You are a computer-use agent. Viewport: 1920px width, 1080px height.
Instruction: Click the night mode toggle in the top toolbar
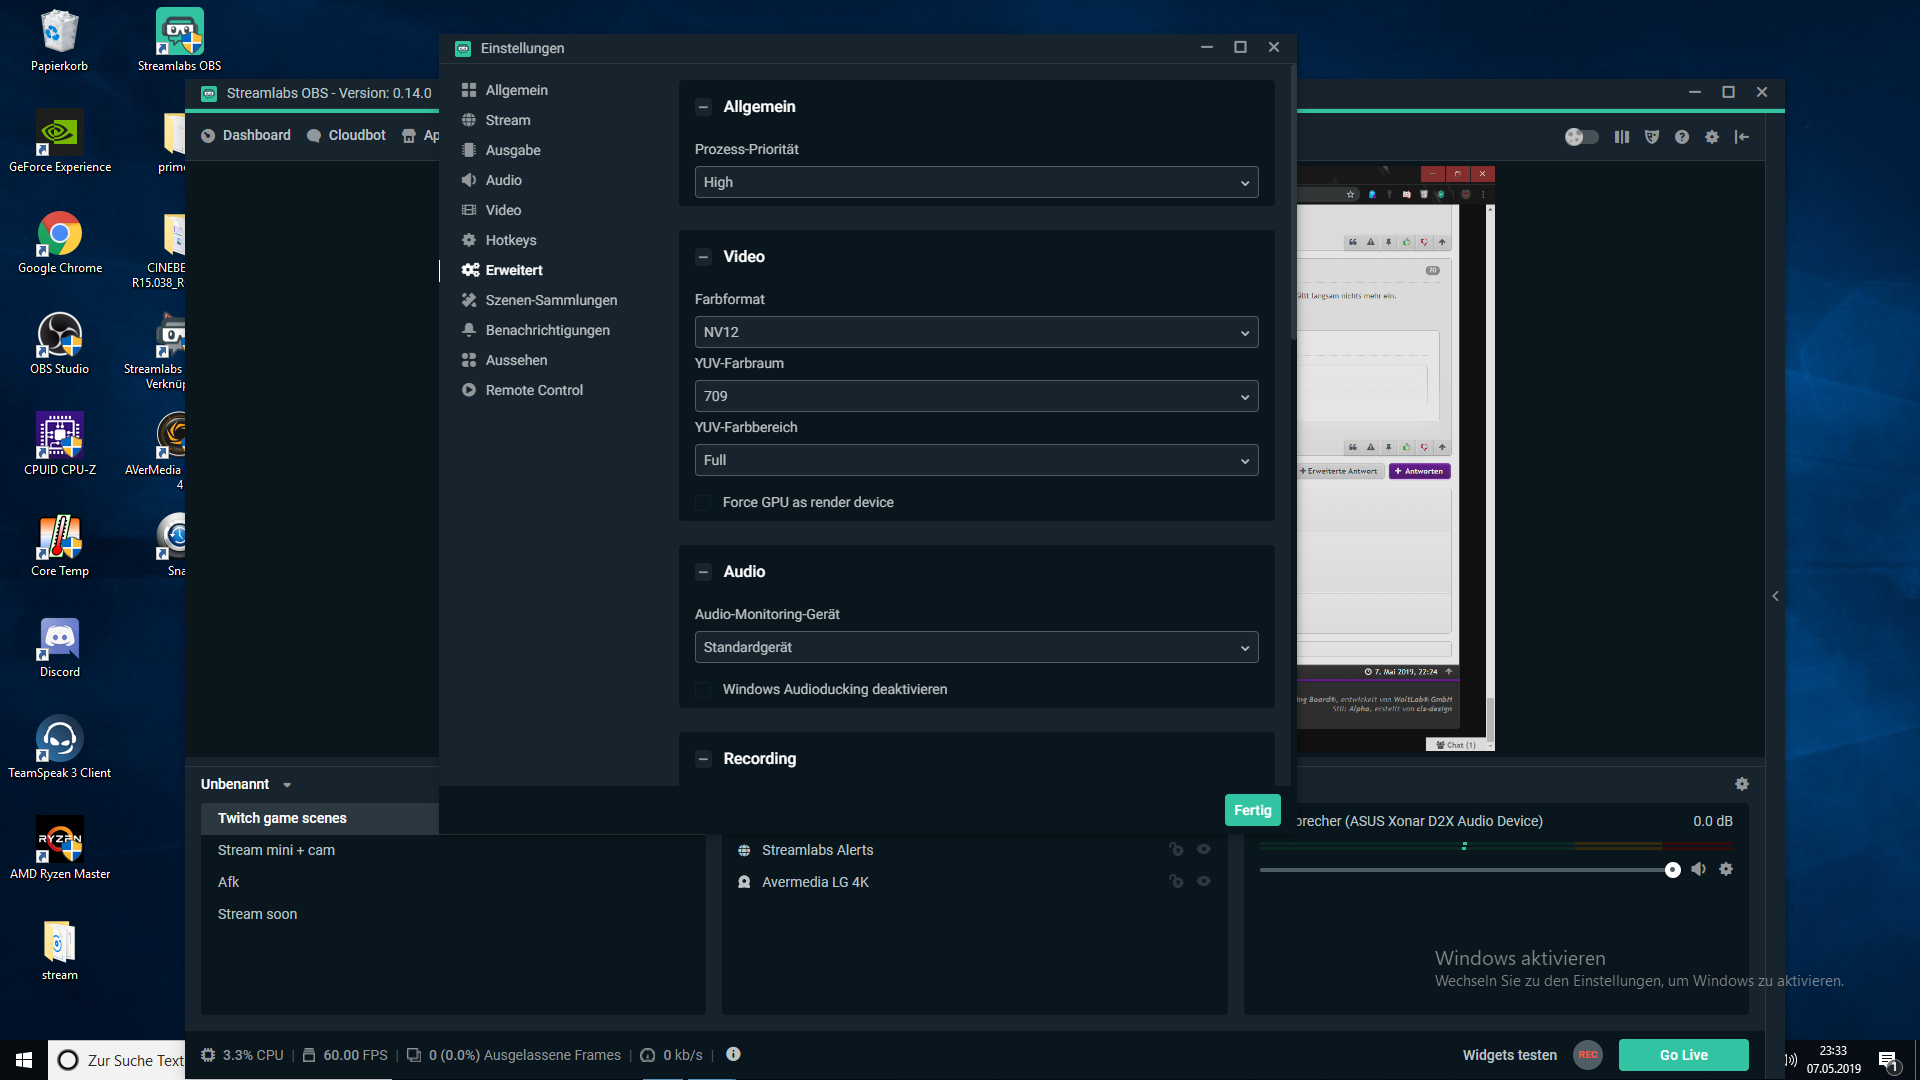pos(1581,137)
